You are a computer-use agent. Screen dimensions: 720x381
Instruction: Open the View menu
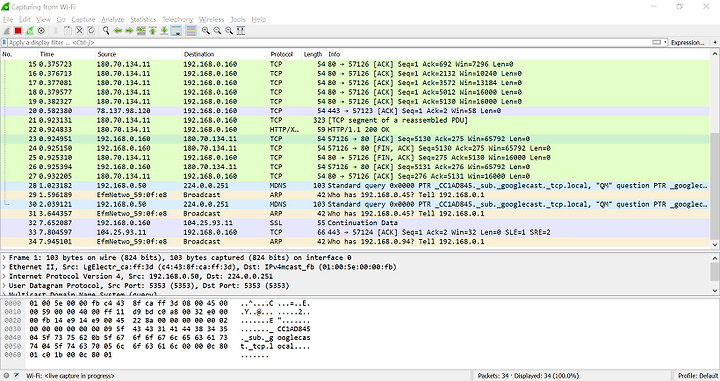43,19
